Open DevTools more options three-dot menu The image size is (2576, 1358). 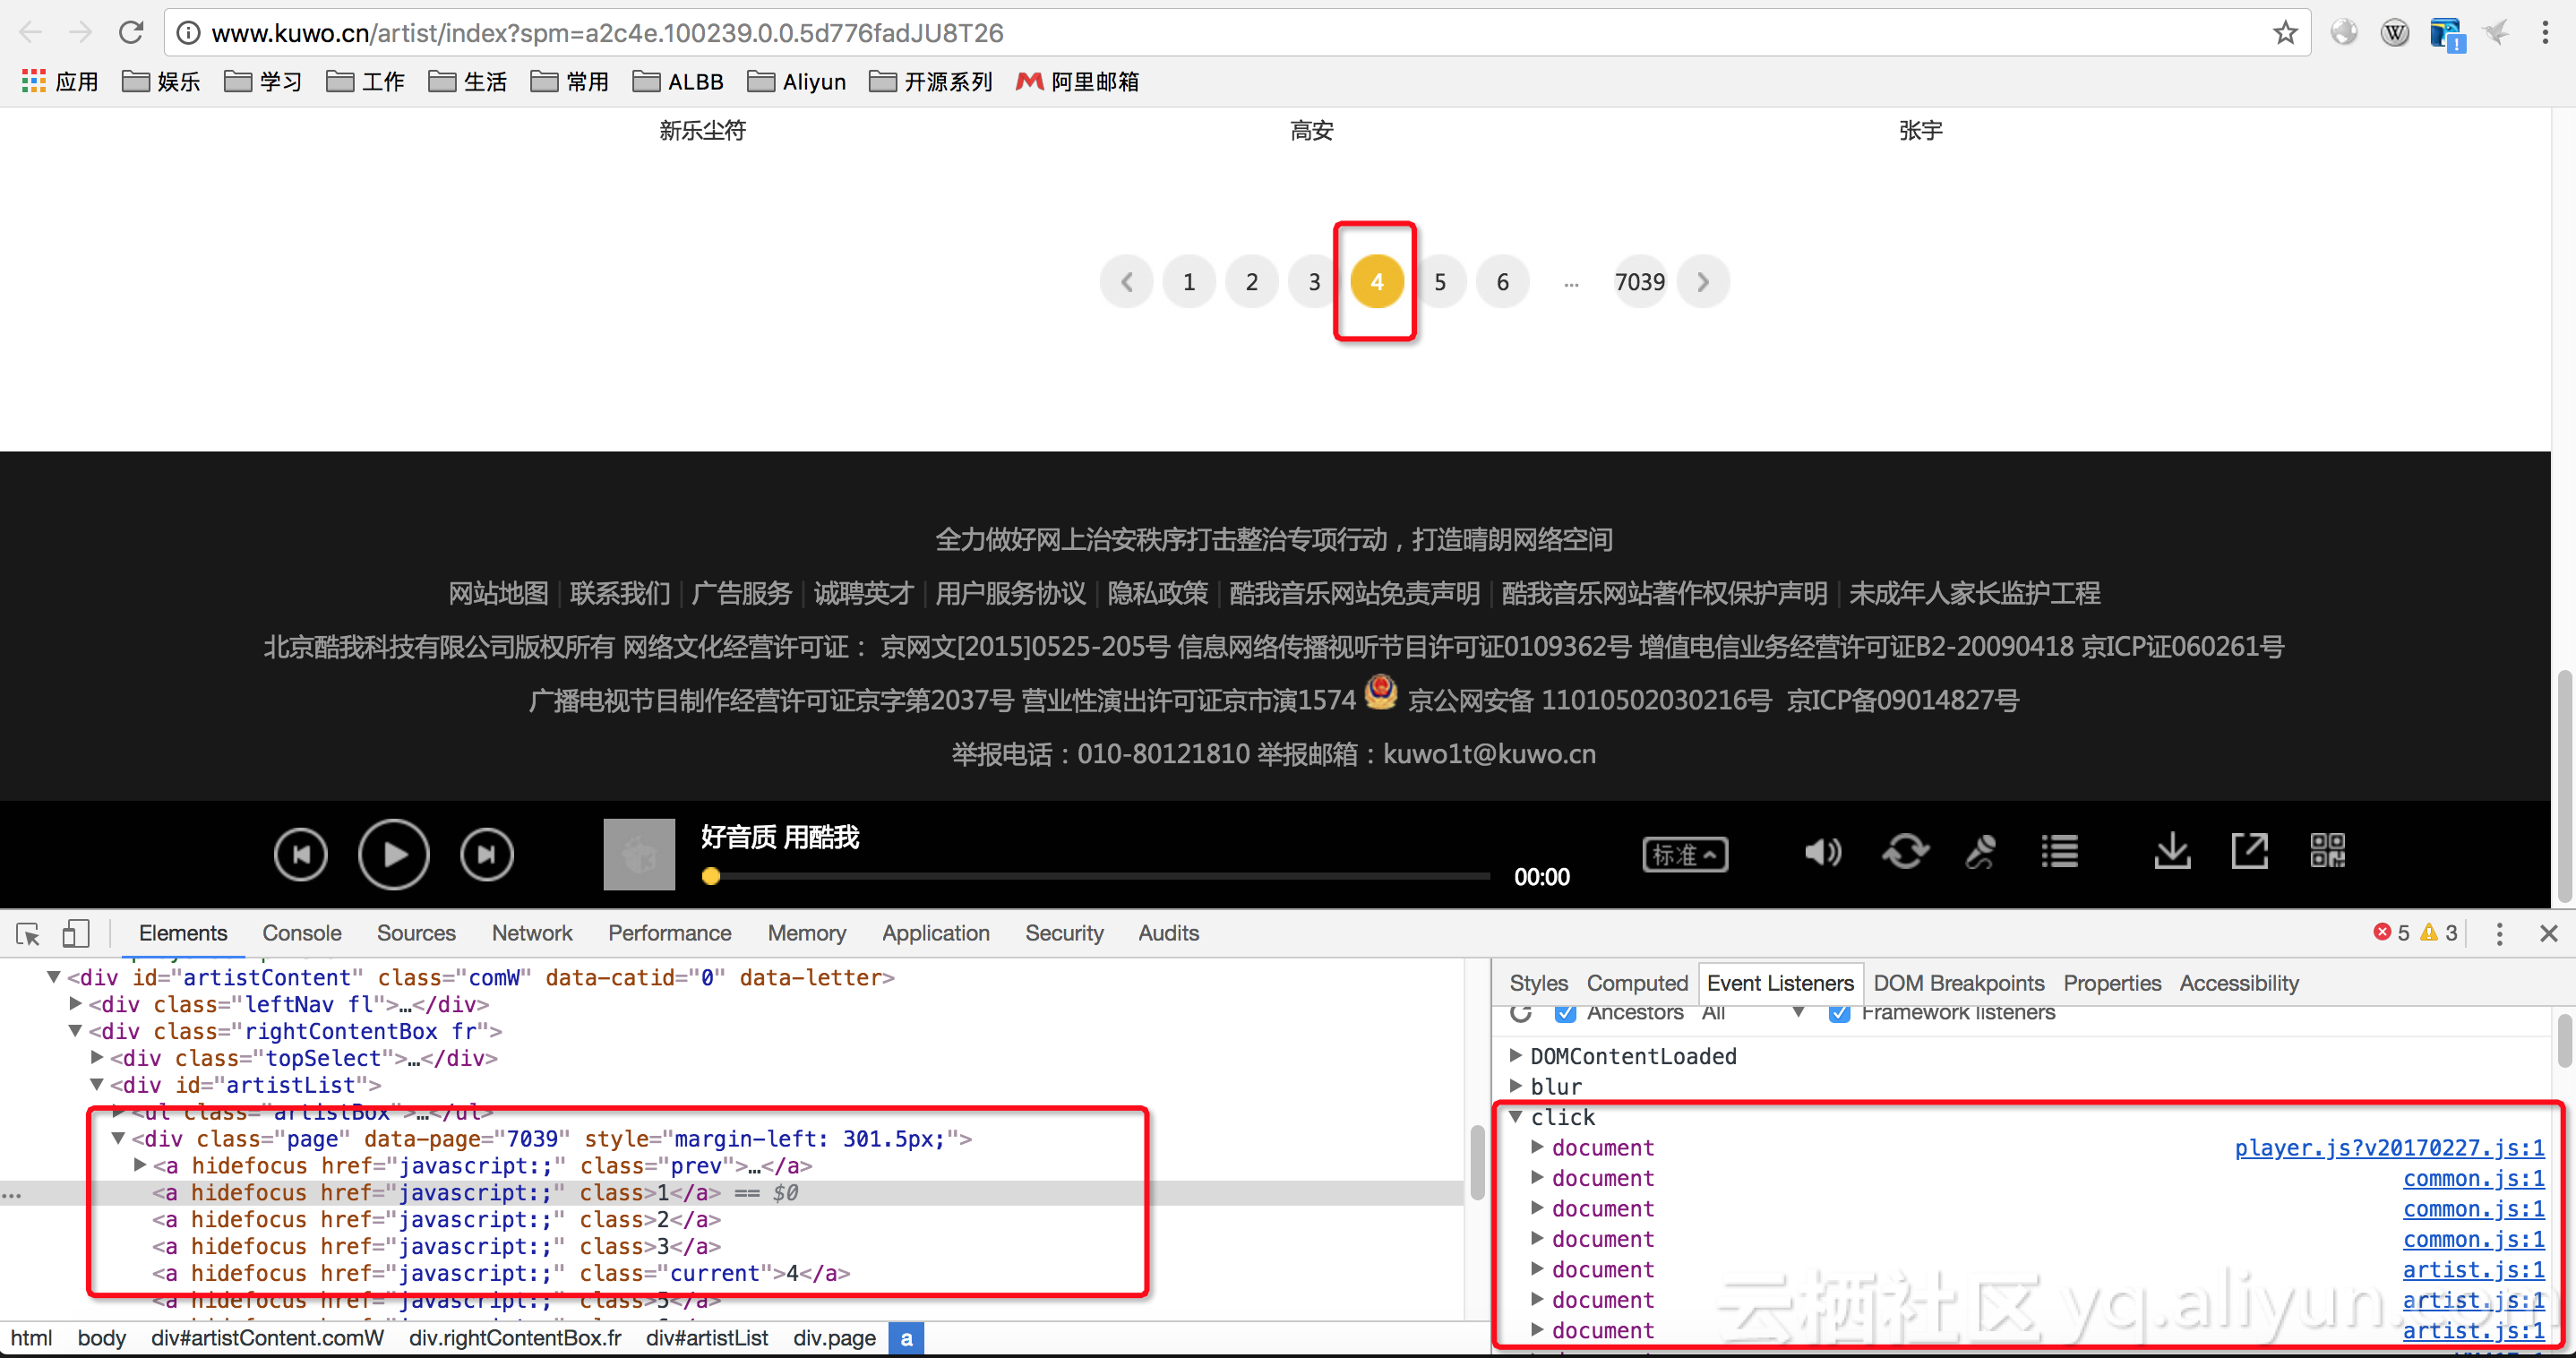(x=2499, y=933)
